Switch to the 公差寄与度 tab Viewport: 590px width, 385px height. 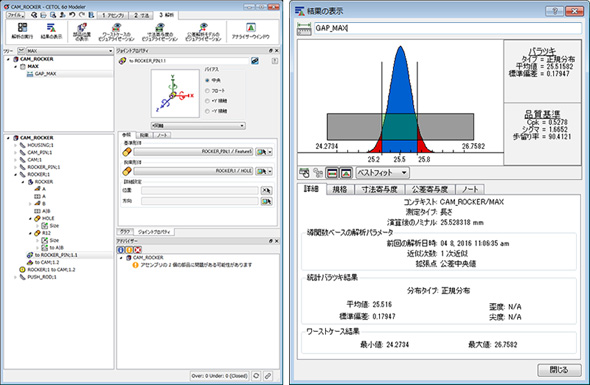(x=430, y=189)
